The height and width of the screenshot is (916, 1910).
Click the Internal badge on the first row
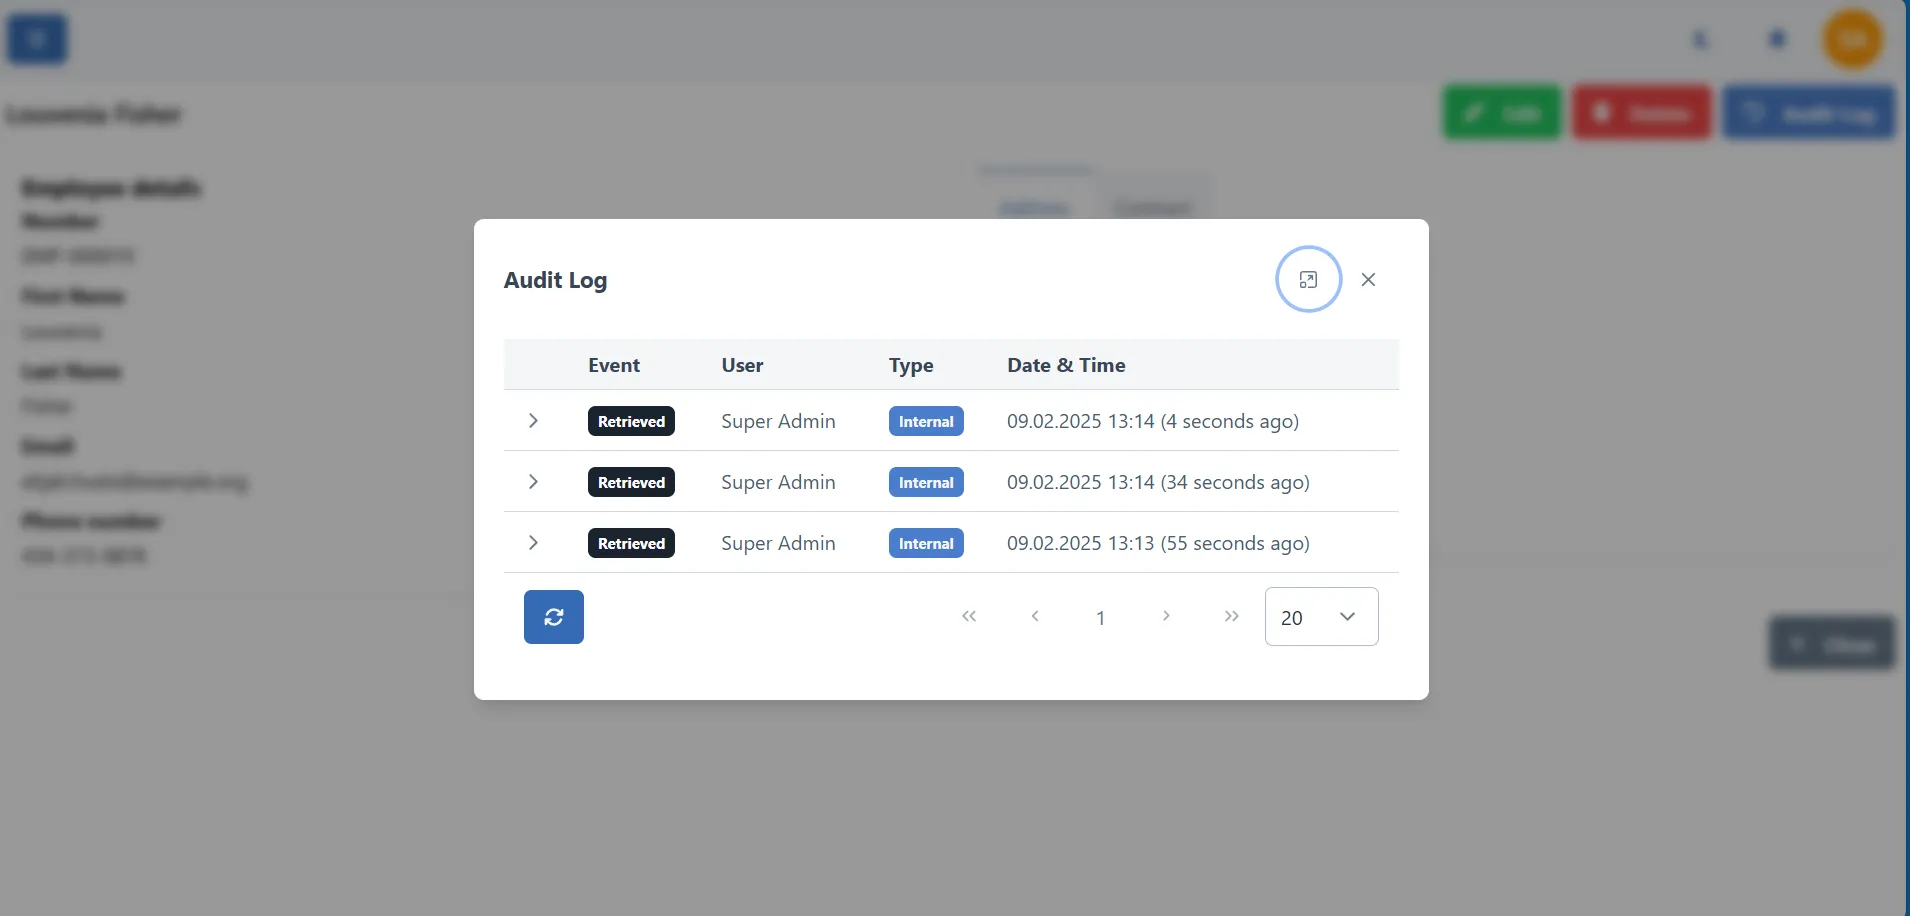[925, 421]
